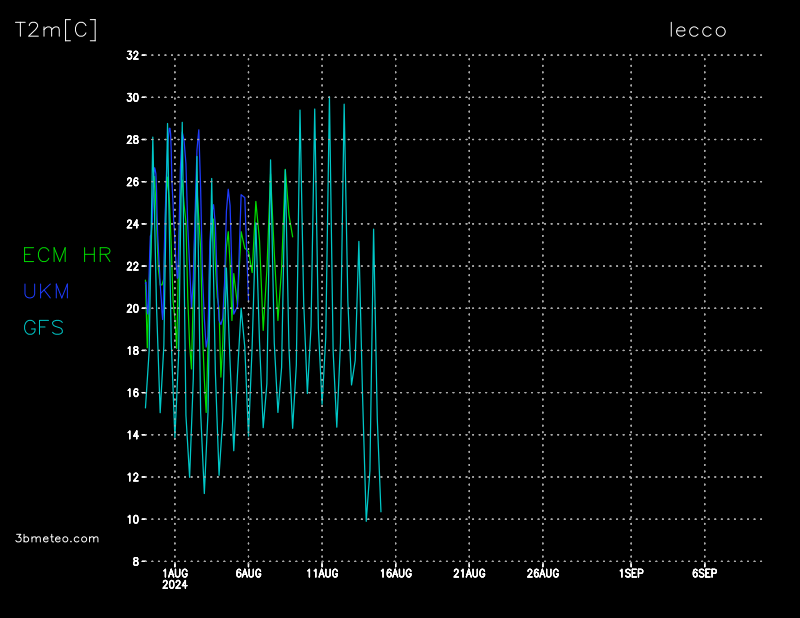Select the ECM HR legend entry
This screenshot has width=800, height=618.
tap(67, 255)
